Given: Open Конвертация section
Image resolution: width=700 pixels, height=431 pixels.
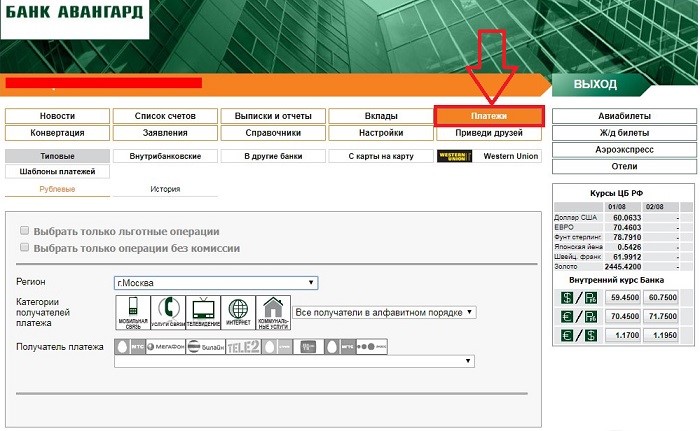Looking at the screenshot, I should click(57, 133).
